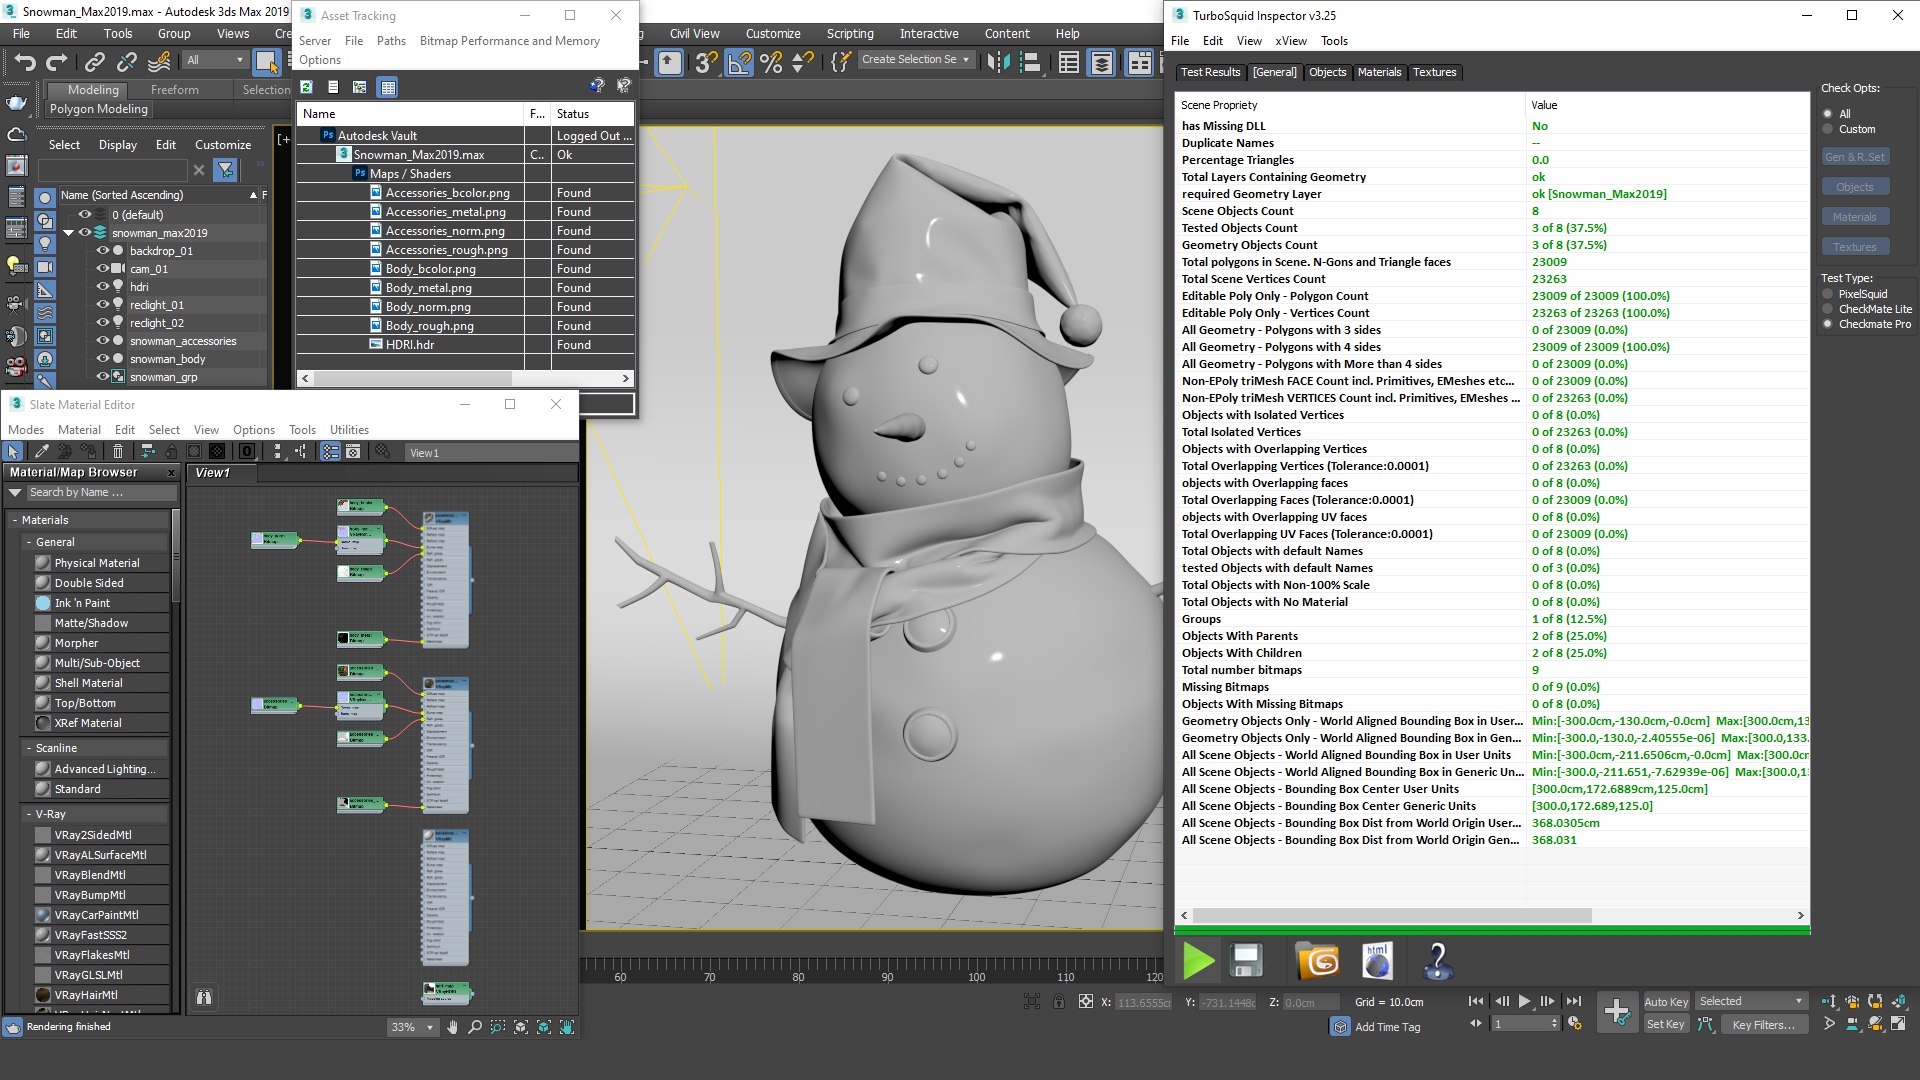Save report with floppy disk icon in Inspector
Image resolution: width=1920 pixels, height=1080 pixels.
[1246, 961]
